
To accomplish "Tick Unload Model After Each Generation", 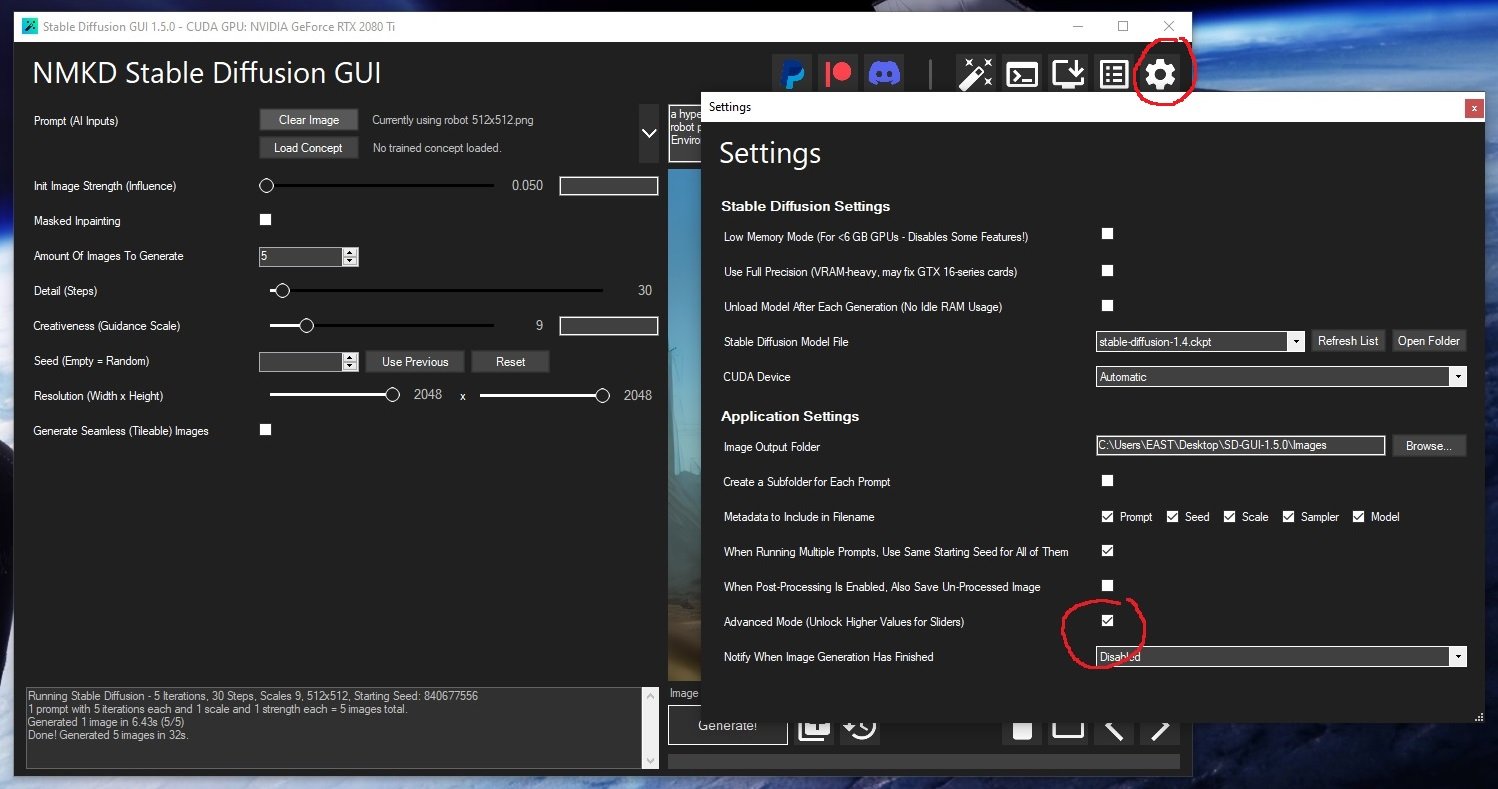I will [x=1107, y=305].
